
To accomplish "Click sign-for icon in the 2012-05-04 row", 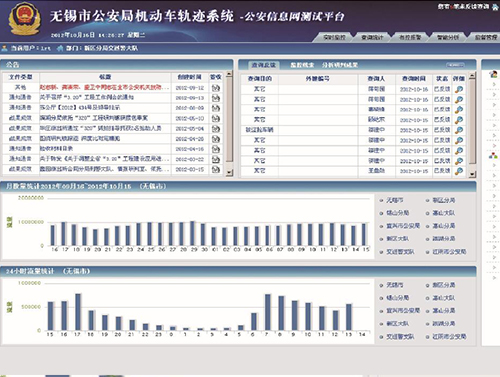I will [x=216, y=129].
